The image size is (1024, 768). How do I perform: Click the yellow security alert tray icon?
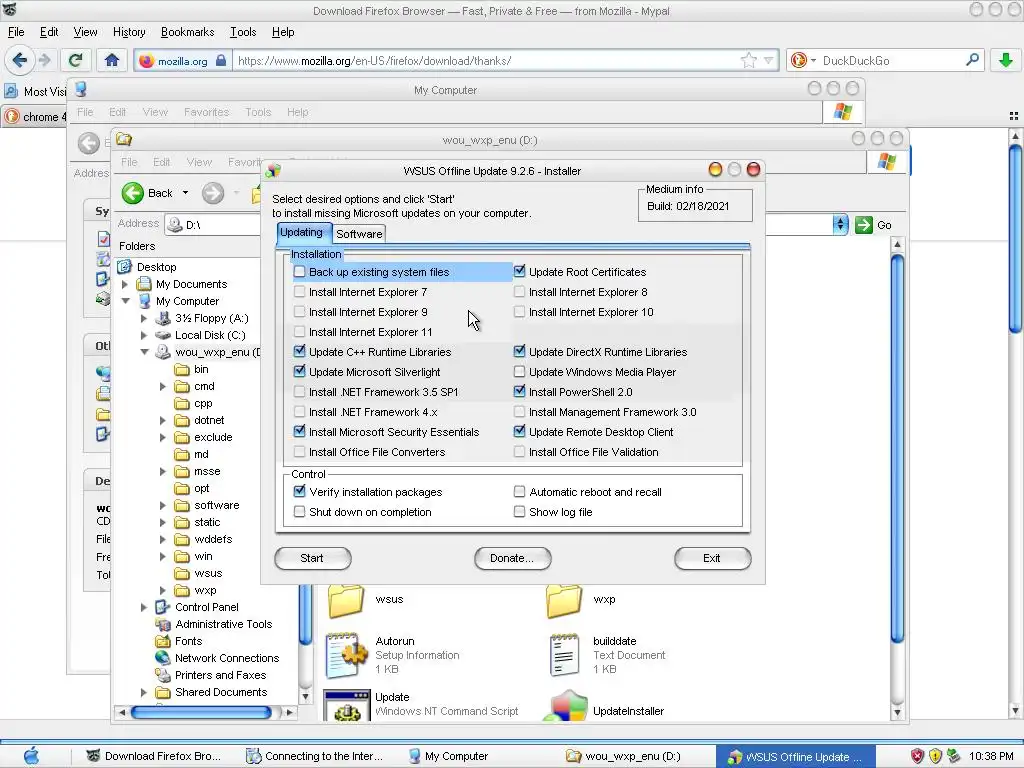(x=935, y=756)
